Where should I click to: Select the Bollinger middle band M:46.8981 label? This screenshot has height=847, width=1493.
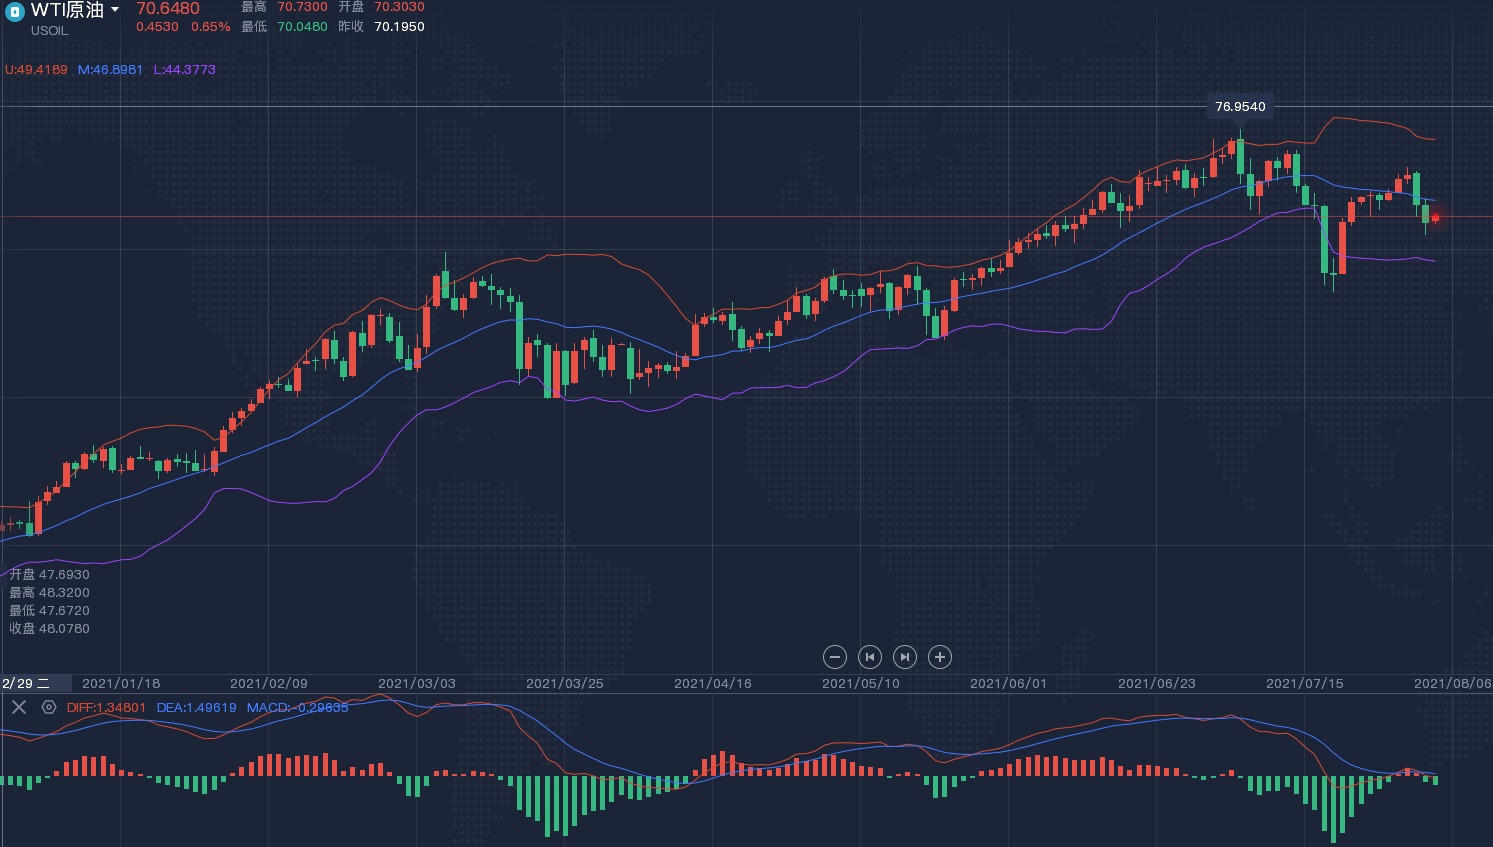(110, 70)
